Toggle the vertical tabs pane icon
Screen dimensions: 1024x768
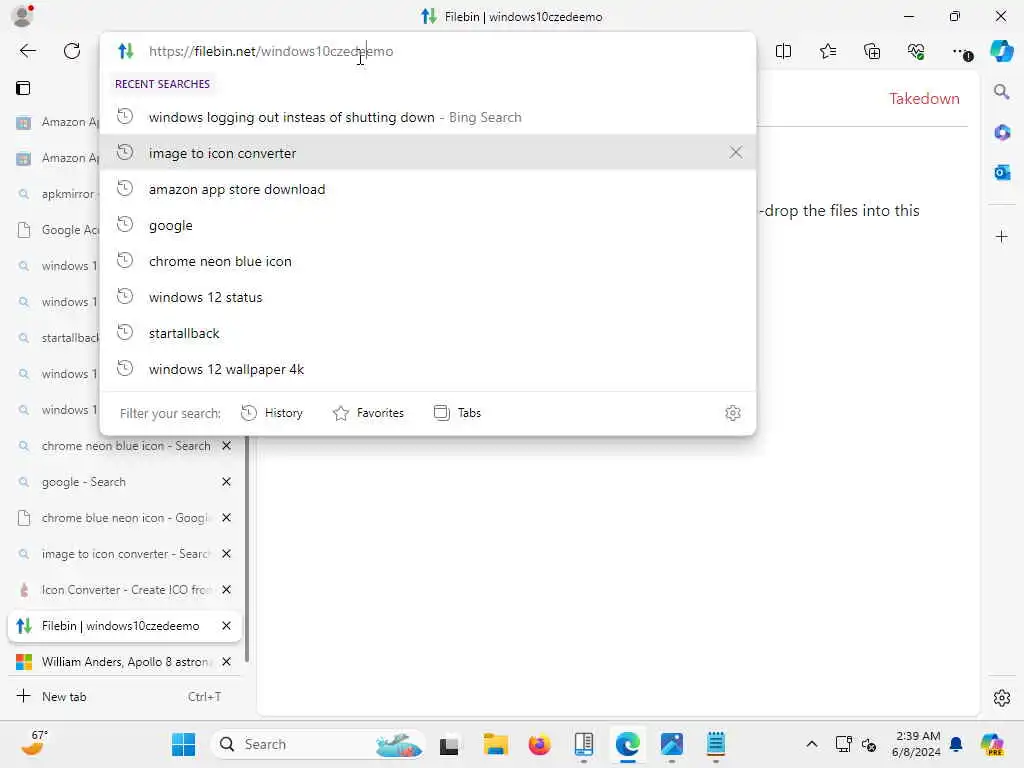coord(23,88)
